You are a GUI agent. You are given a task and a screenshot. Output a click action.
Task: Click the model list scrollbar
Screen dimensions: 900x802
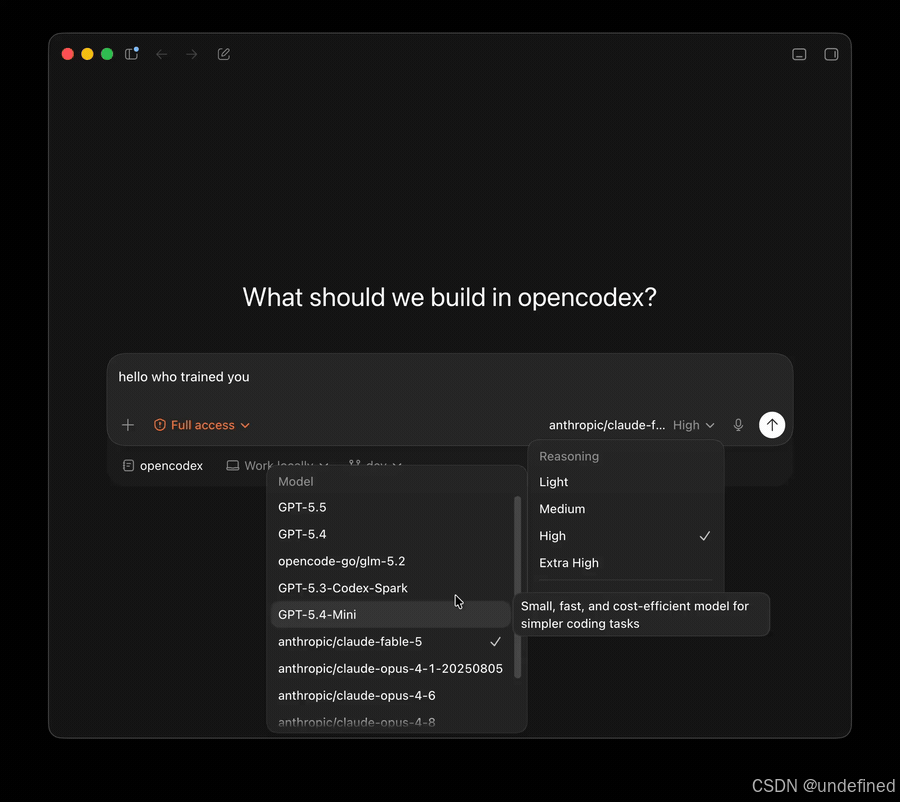click(517, 587)
